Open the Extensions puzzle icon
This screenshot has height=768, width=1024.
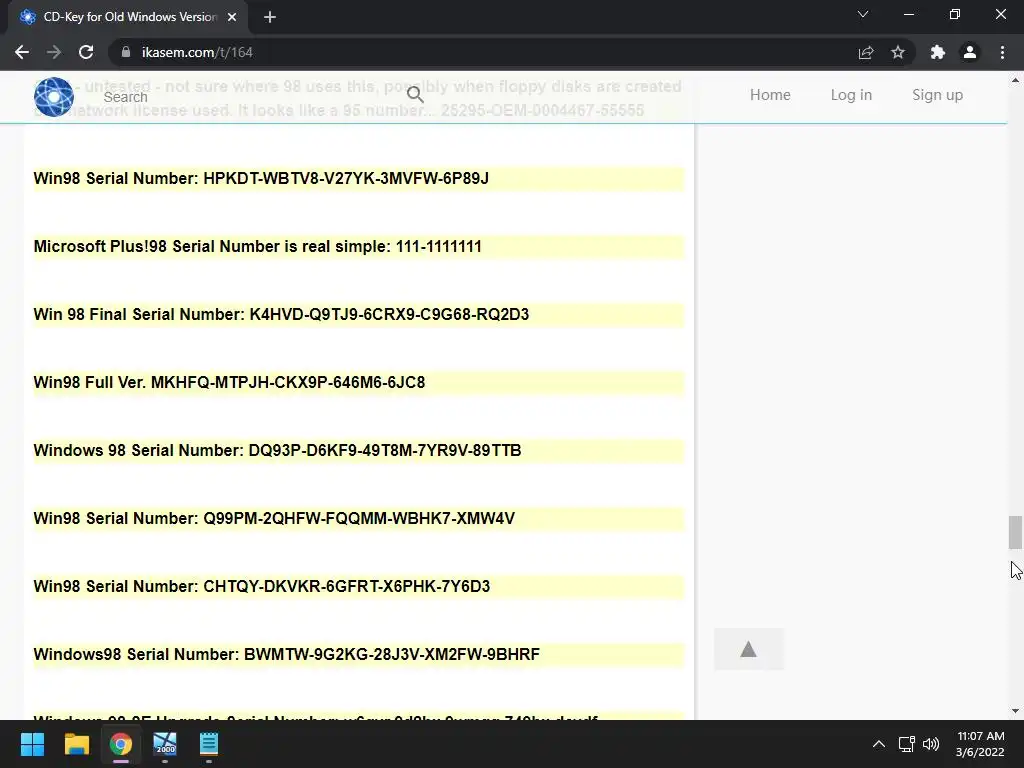tap(938, 52)
